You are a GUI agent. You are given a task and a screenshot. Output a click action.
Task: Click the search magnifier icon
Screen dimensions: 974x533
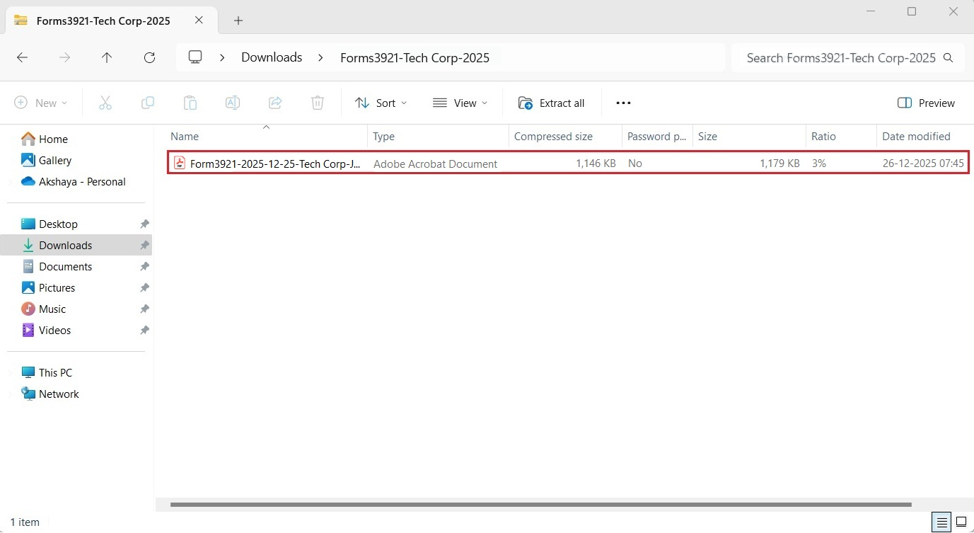[x=948, y=58]
